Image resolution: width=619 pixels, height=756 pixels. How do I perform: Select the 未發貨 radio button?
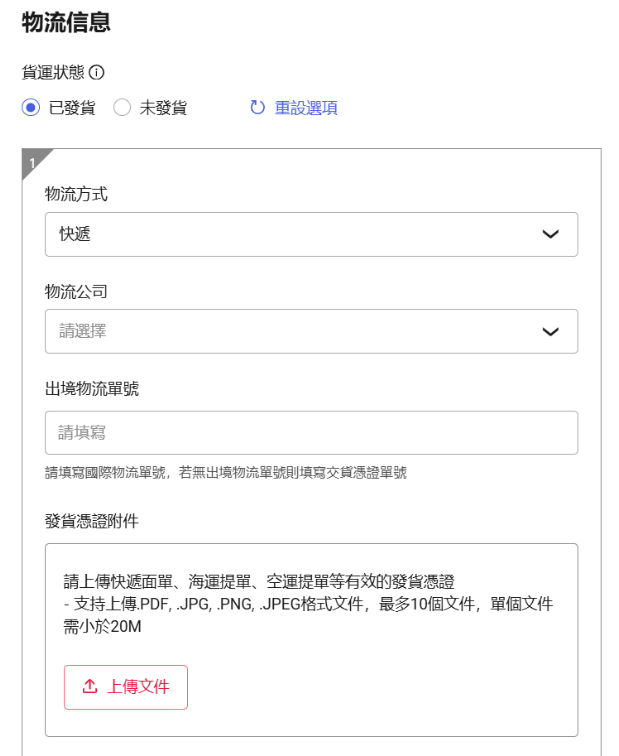pos(122,107)
